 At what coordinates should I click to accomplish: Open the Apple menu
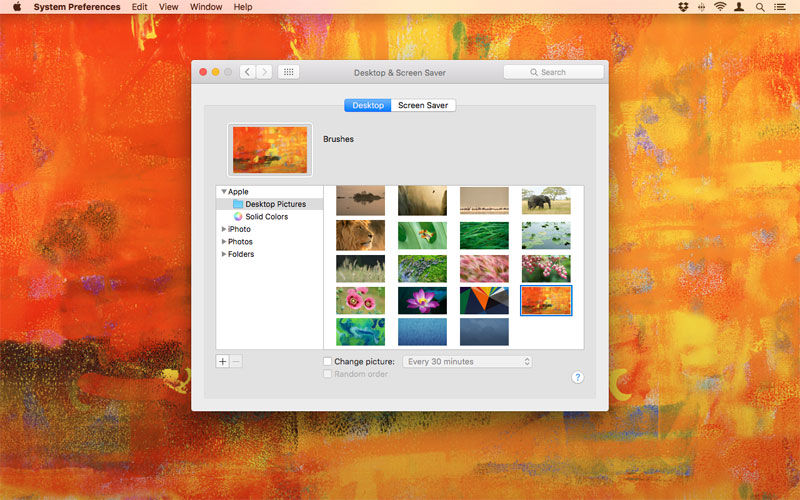pyautogui.click(x=17, y=7)
